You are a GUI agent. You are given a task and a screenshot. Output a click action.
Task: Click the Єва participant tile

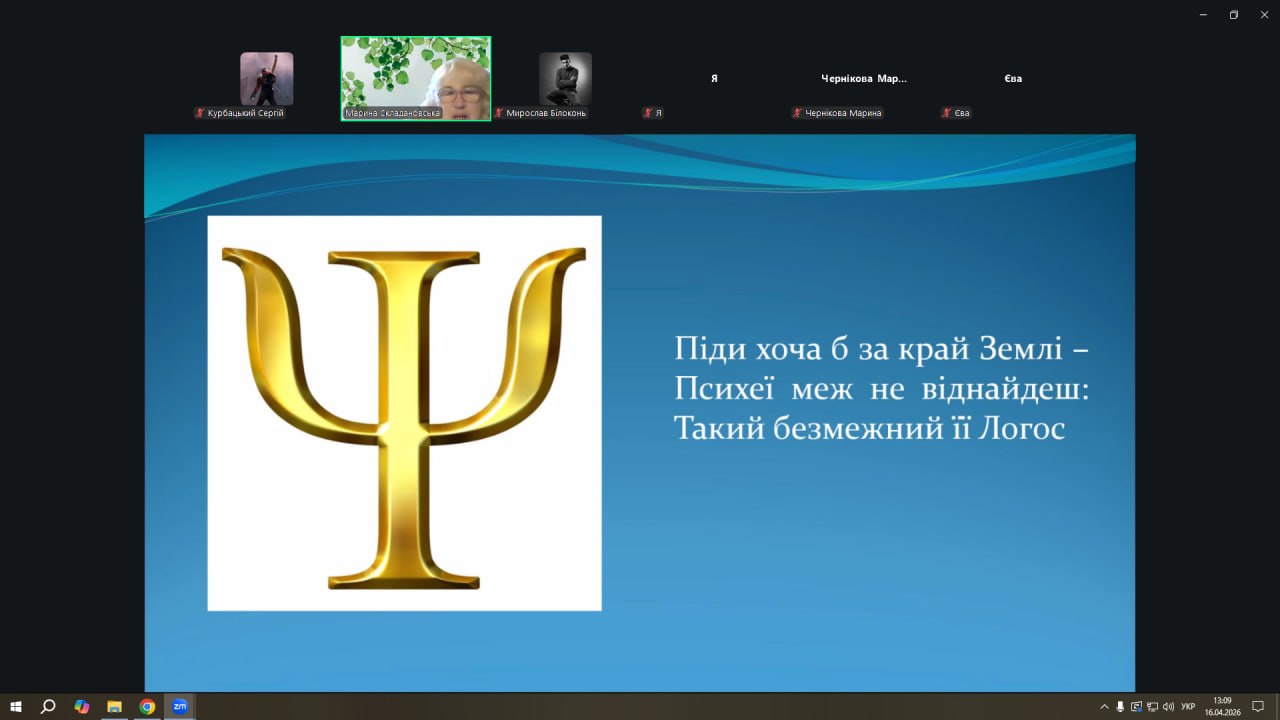click(x=1013, y=79)
